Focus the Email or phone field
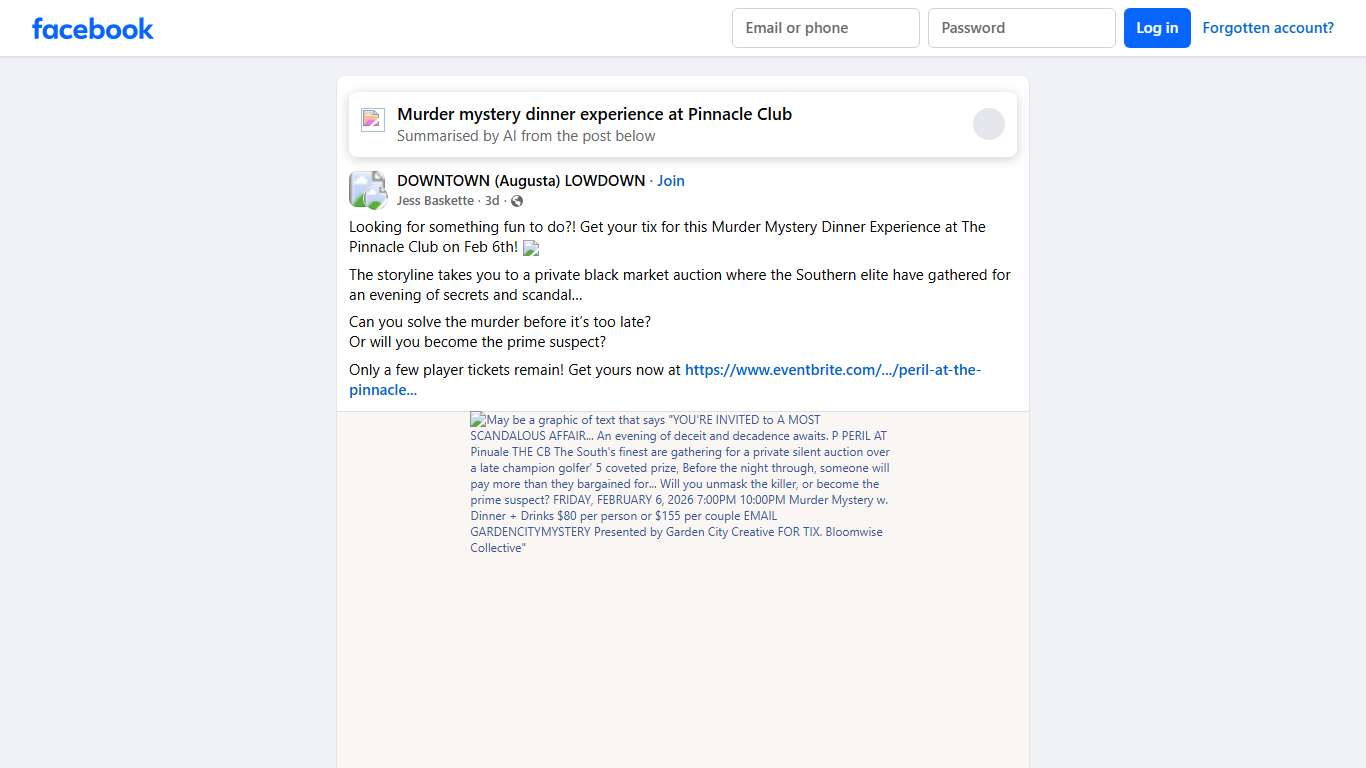This screenshot has height=768, width=1366. pos(826,28)
